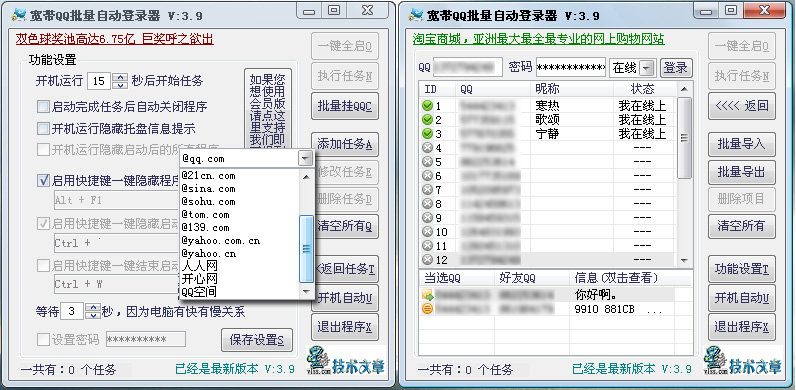This screenshot has height=390, width=796.
Task: Click the grey offline icon of row 4
Action: [x=427, y=148]
